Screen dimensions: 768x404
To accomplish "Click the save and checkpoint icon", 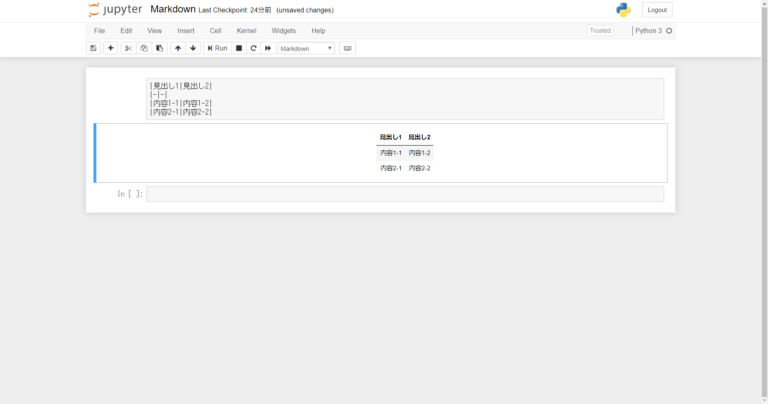I will [x=93, y=48].
